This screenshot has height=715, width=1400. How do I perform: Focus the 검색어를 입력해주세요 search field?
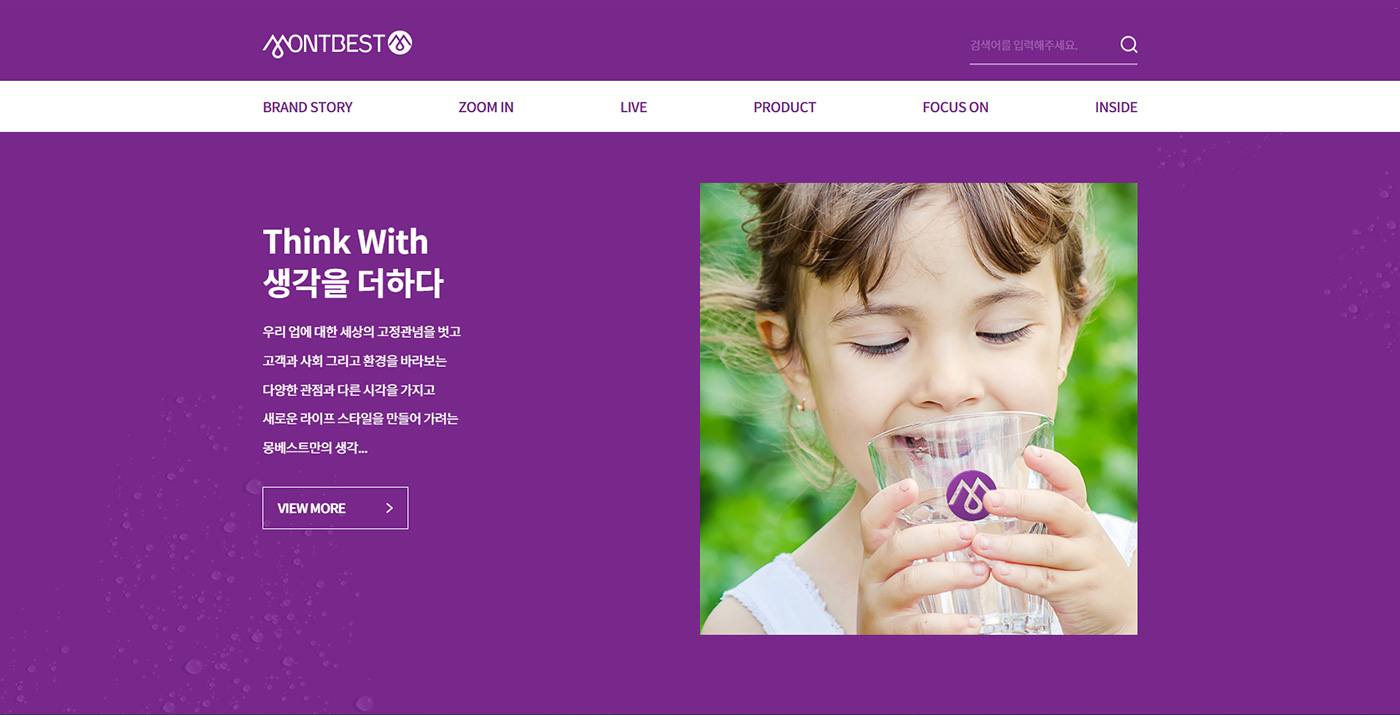(x=1040, y=45)
